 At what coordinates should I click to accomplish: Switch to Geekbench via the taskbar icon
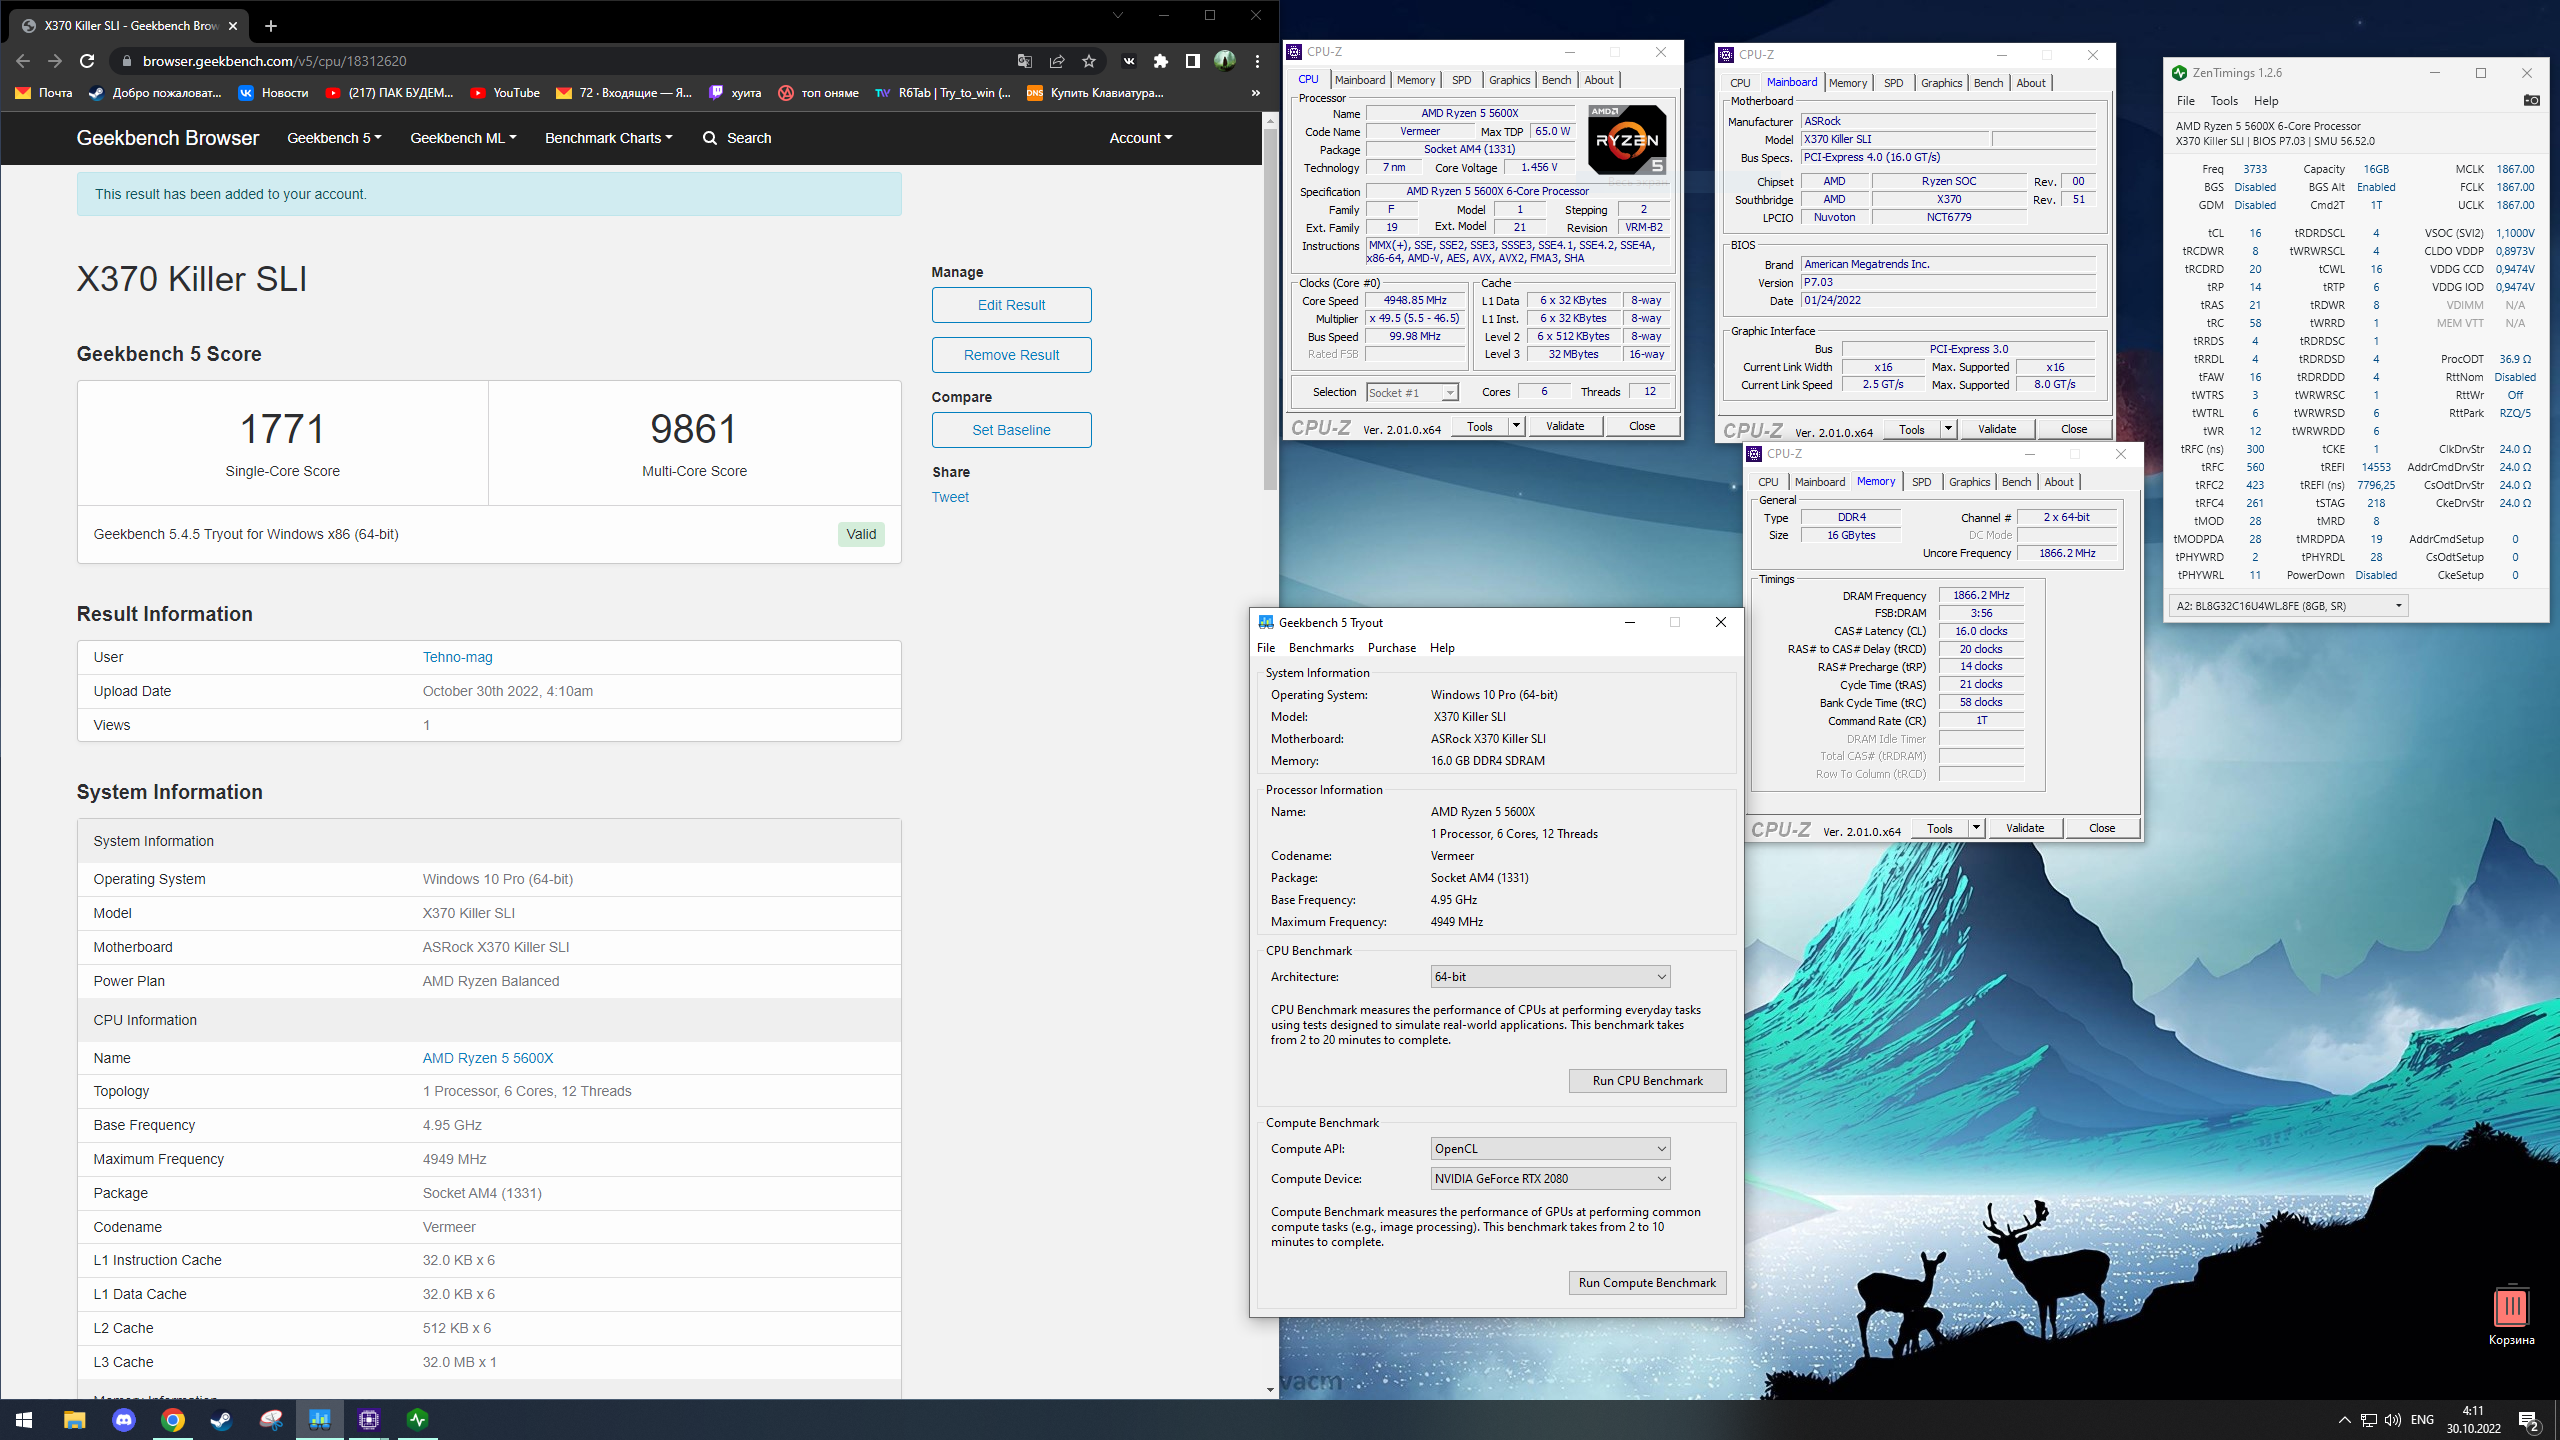pos(320,1420)
